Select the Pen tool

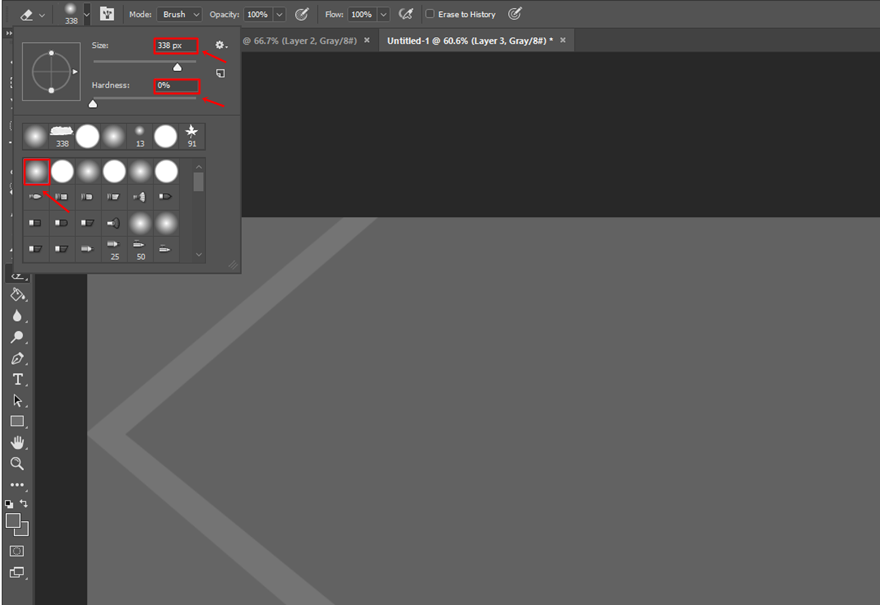point(17,358)
